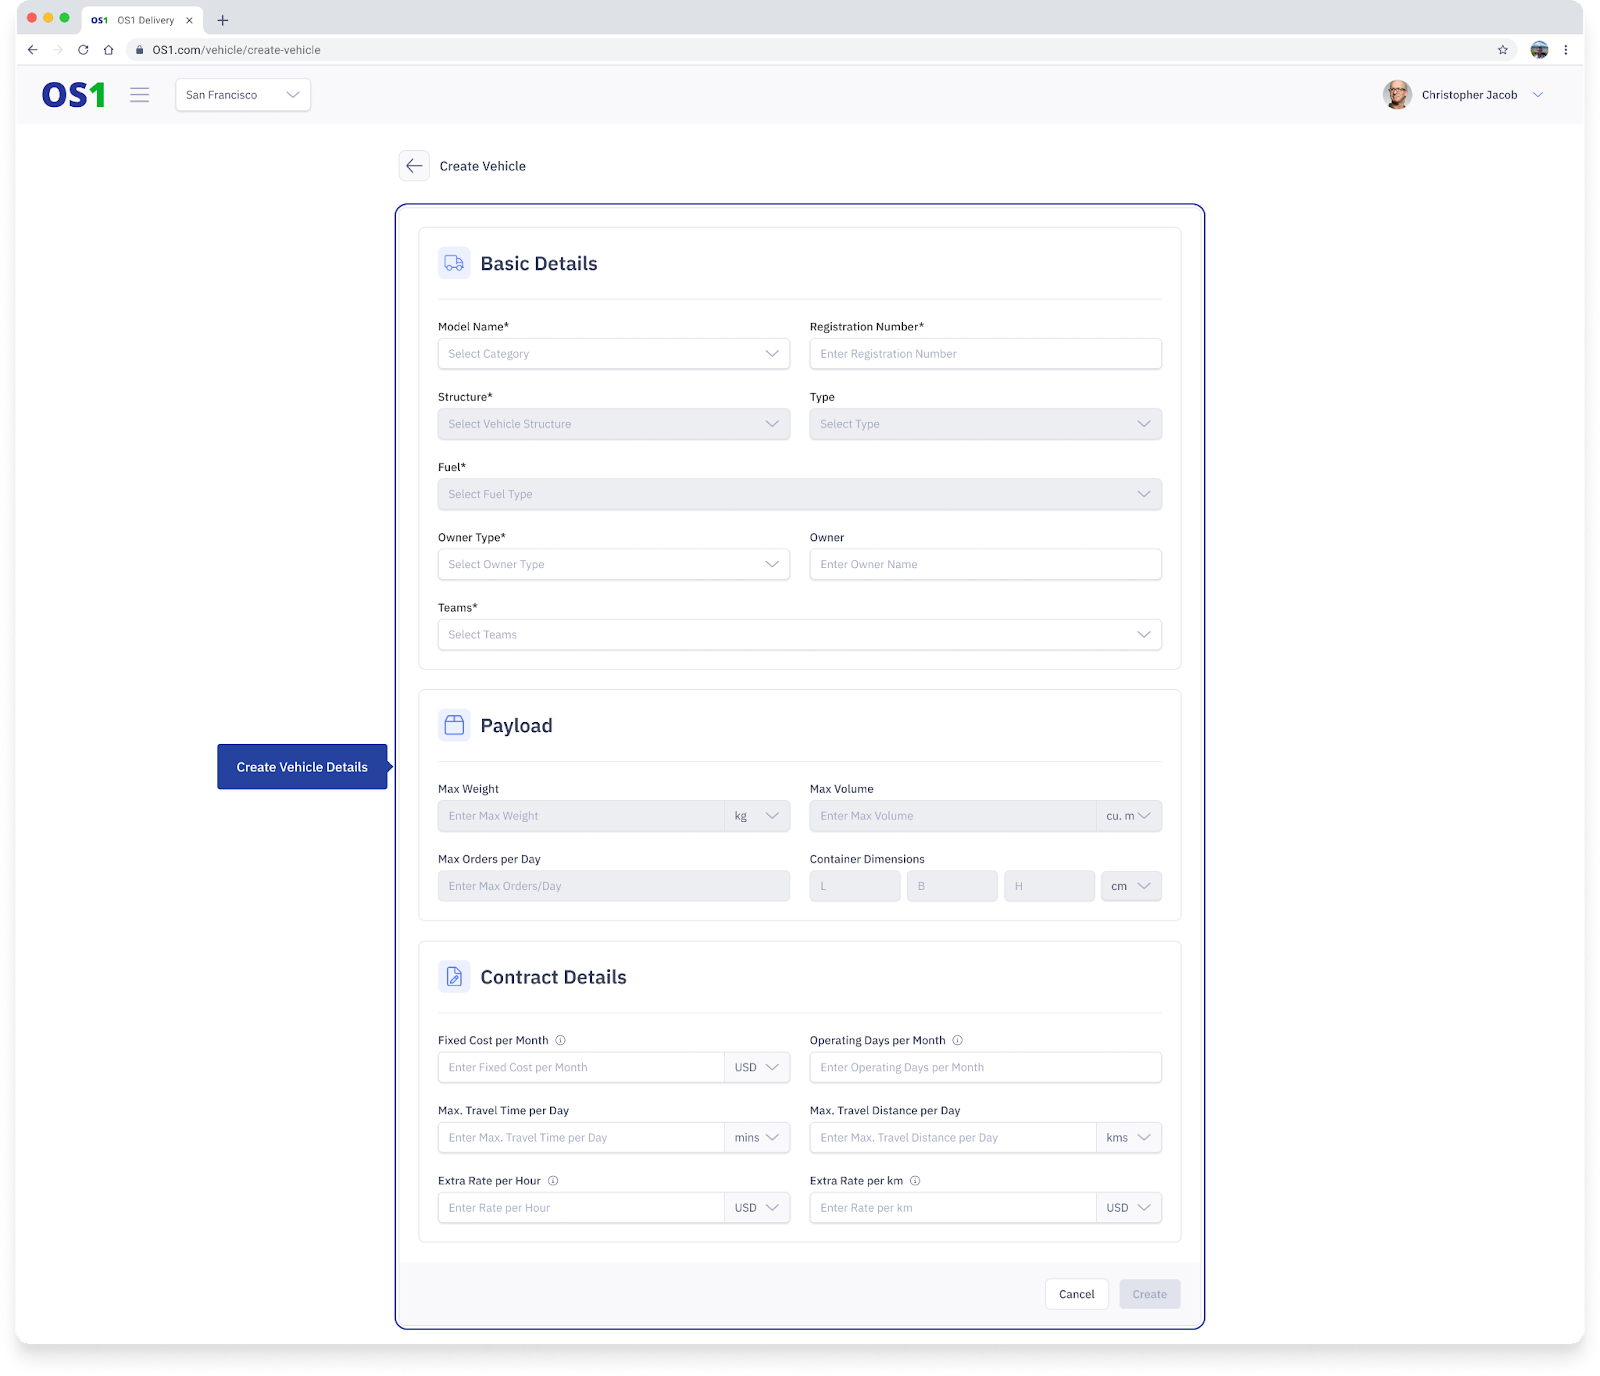Open the Select Vehicle Structure dropdown
The height and width of the screenshot is (1376, 1600).
click(614, 424)
